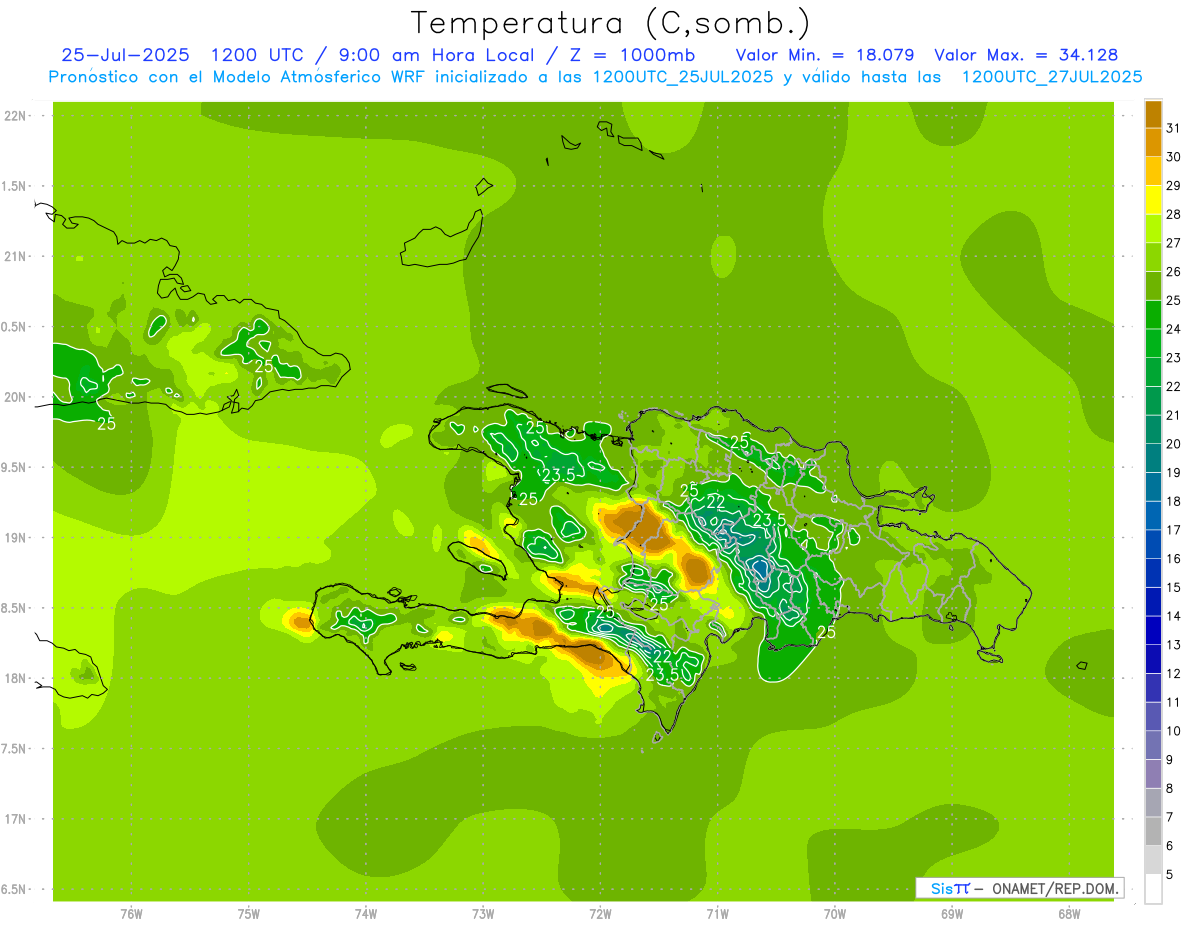
Task: Click blue legend swatch between 17 and 18
Action: tap(1153, 515)
